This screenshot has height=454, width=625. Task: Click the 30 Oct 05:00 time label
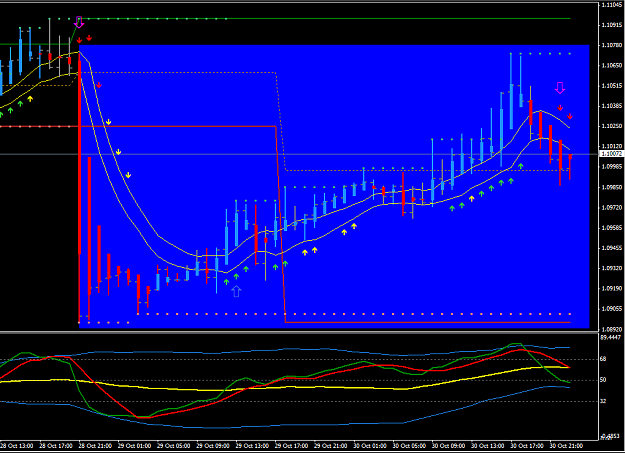pos(409,446)
